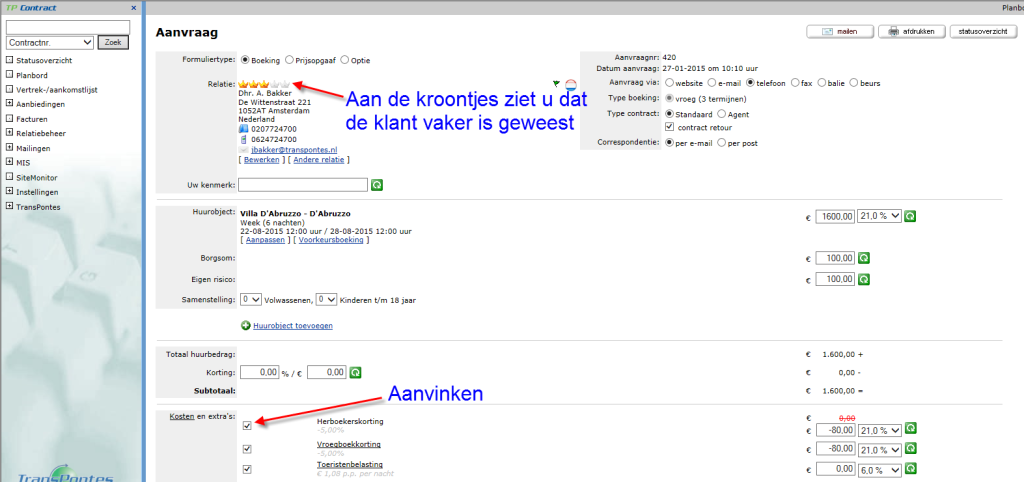Expand the Aanbiedingen tree item
The height and width of the screenshot is (482, 1024).
[9, 104]
